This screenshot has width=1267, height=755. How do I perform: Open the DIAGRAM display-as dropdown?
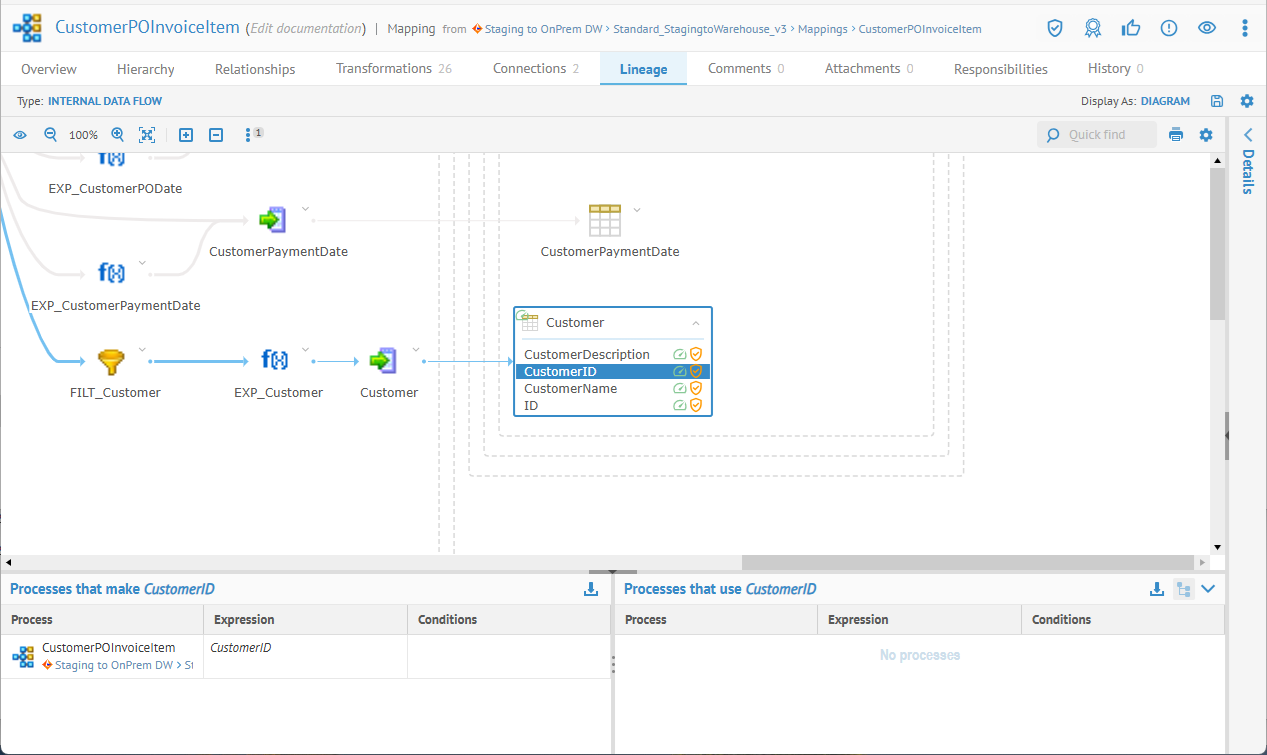point(1165,101)
